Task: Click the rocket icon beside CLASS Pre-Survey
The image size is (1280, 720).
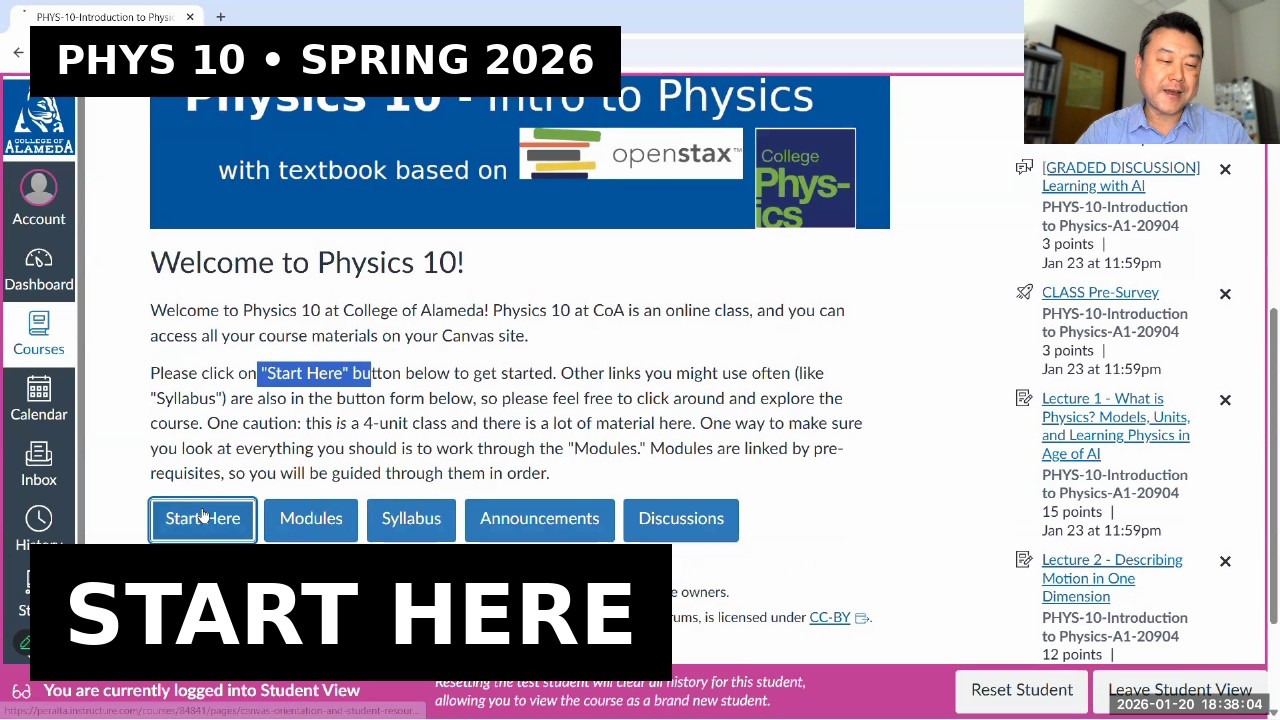Action: (x=1024, y=292)
